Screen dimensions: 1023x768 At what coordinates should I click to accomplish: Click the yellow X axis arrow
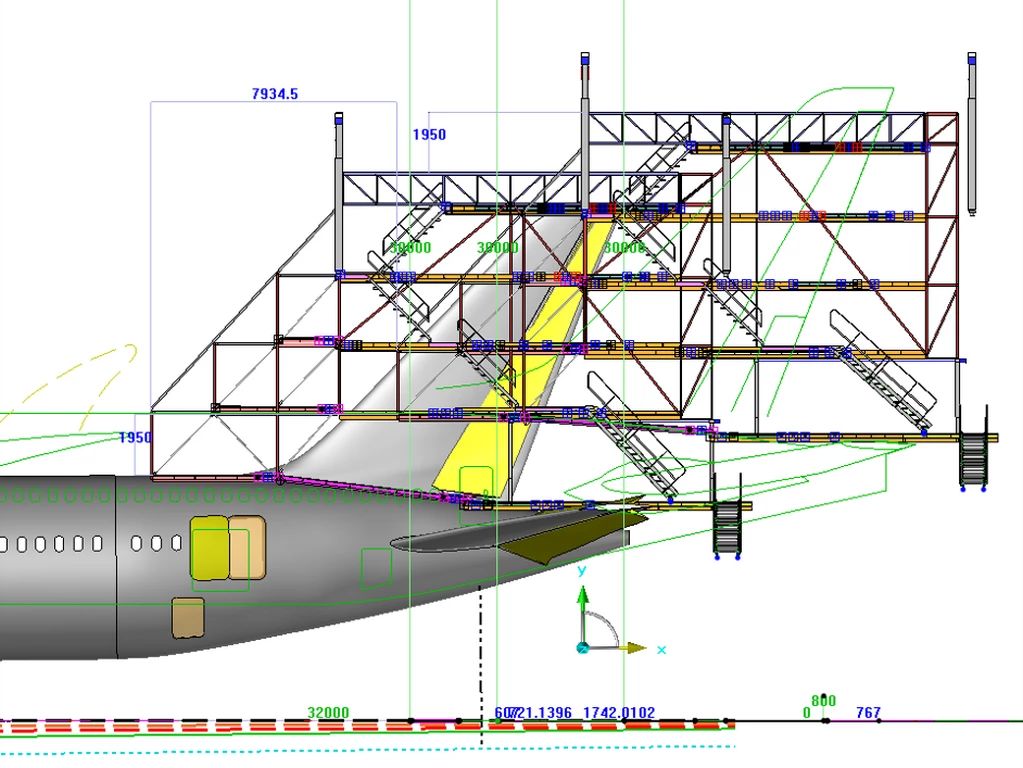636,648
